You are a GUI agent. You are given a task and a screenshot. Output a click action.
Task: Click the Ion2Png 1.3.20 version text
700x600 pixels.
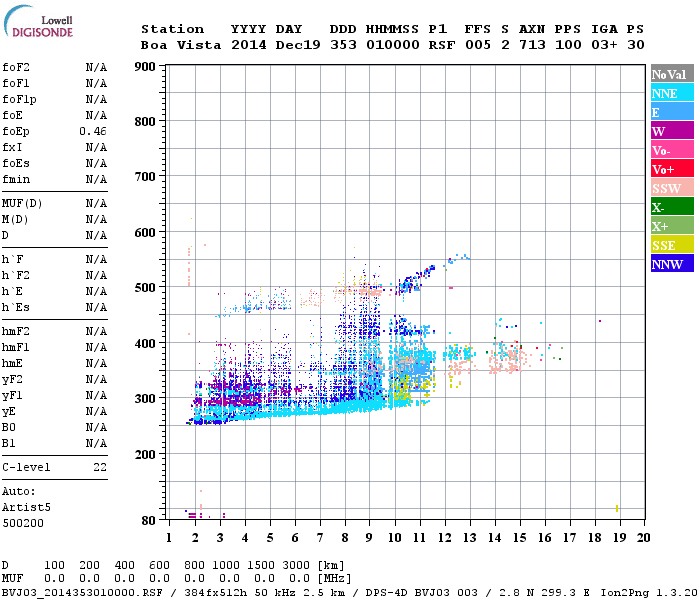point(649,593)
